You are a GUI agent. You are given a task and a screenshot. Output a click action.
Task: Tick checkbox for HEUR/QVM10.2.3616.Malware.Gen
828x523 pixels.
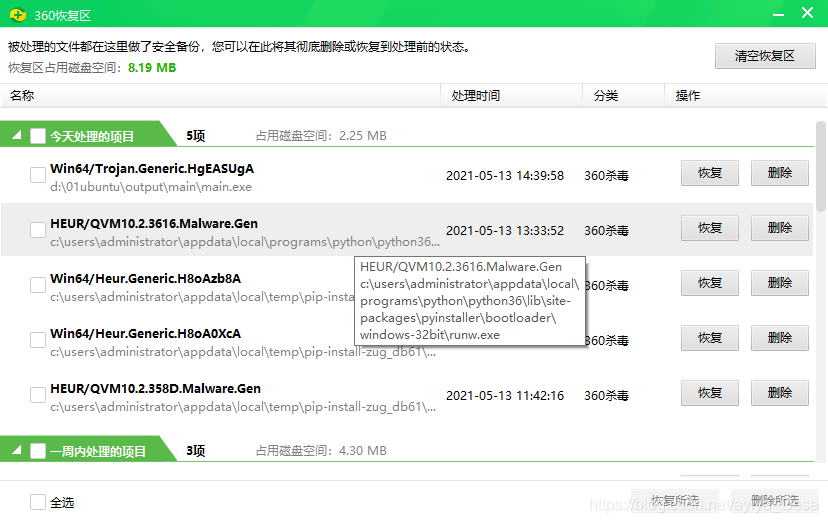pyautogui.click(x=37, y=230)
